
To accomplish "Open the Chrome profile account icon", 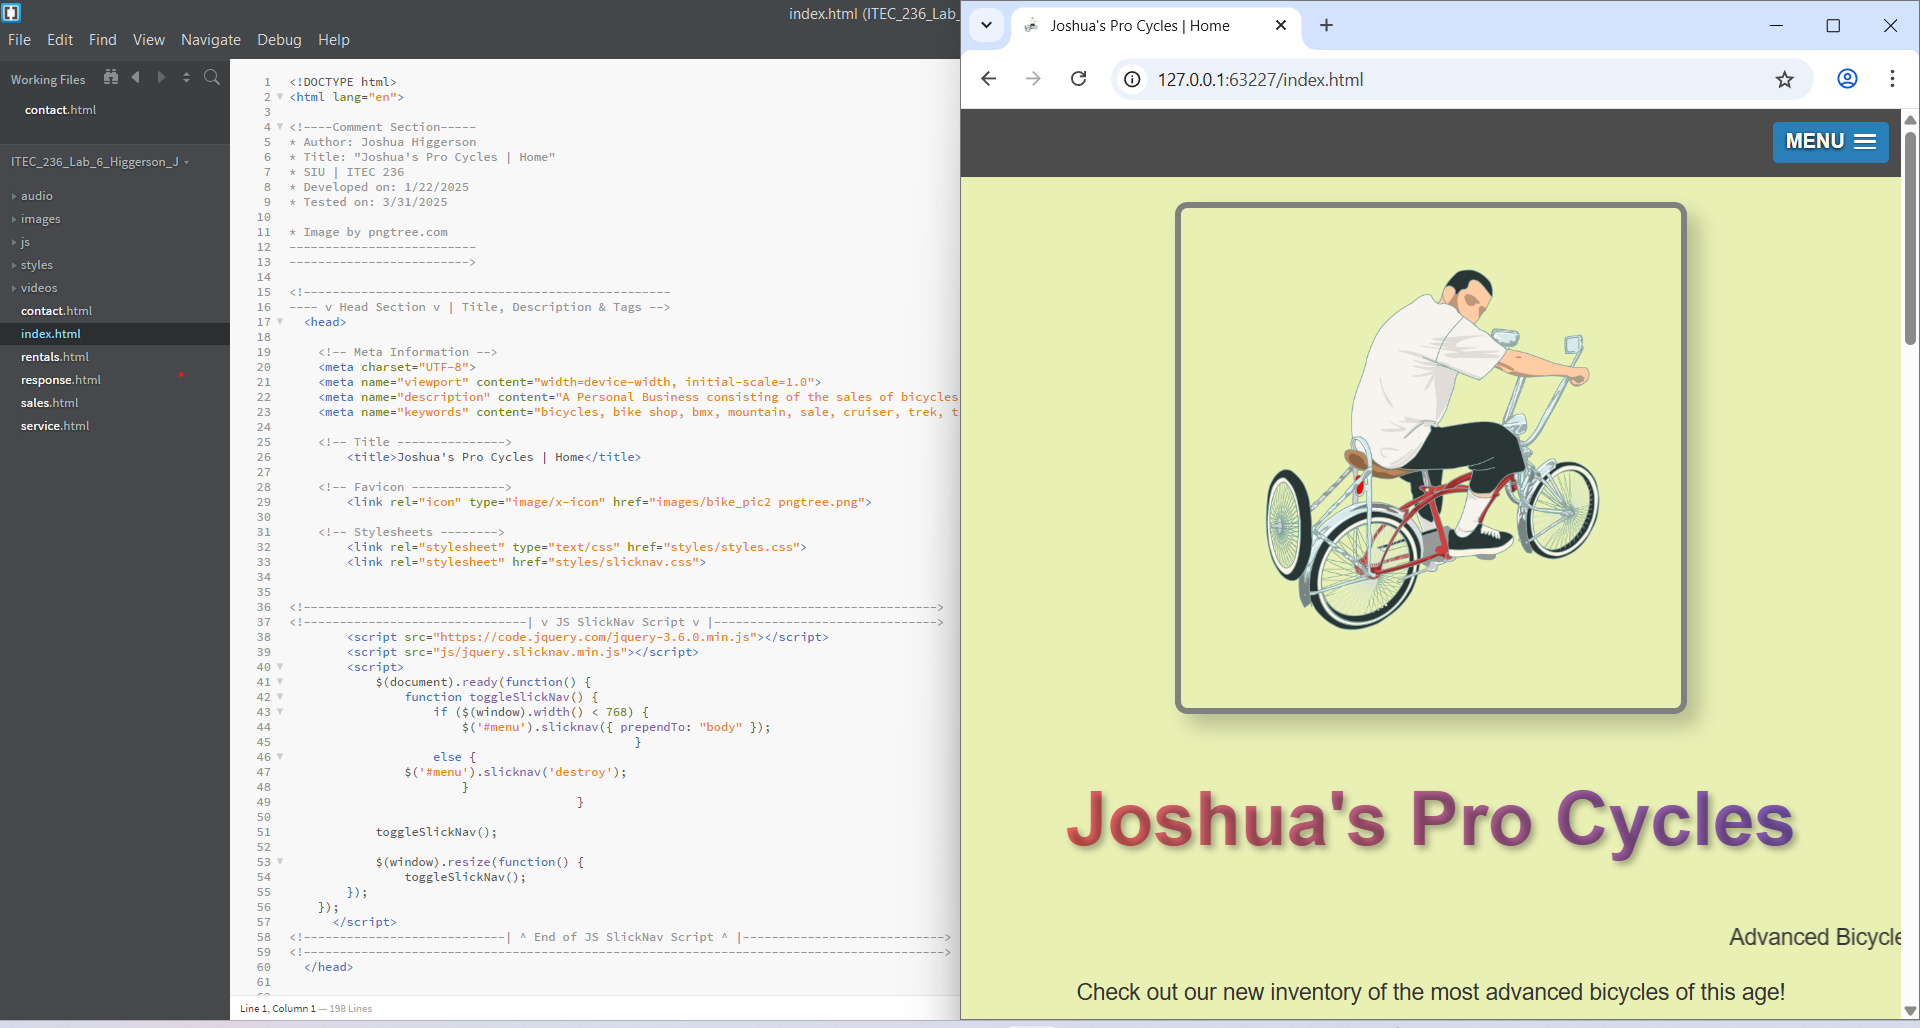I will pos(1846,79).
